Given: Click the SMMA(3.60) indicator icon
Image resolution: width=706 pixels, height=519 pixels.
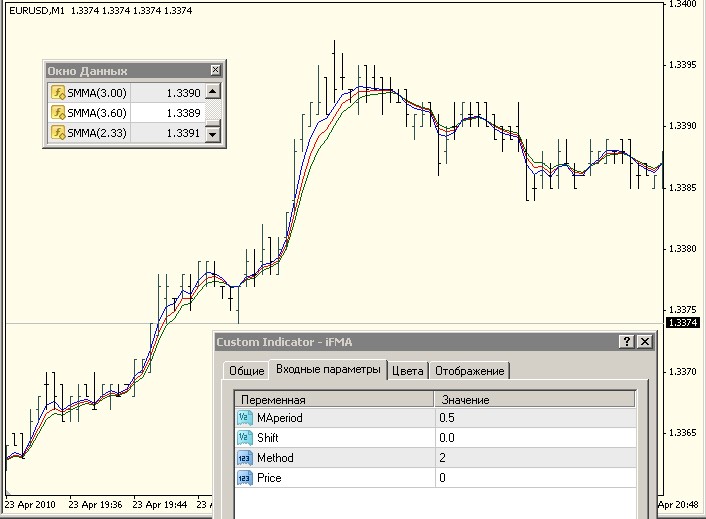Looking at the screenshot, I should pos(58,112).
